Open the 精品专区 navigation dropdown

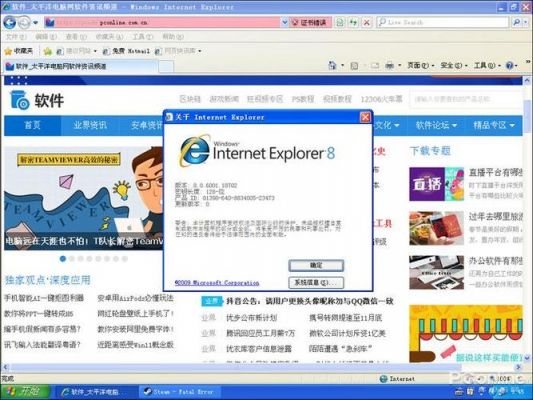(x=494, y=125)
